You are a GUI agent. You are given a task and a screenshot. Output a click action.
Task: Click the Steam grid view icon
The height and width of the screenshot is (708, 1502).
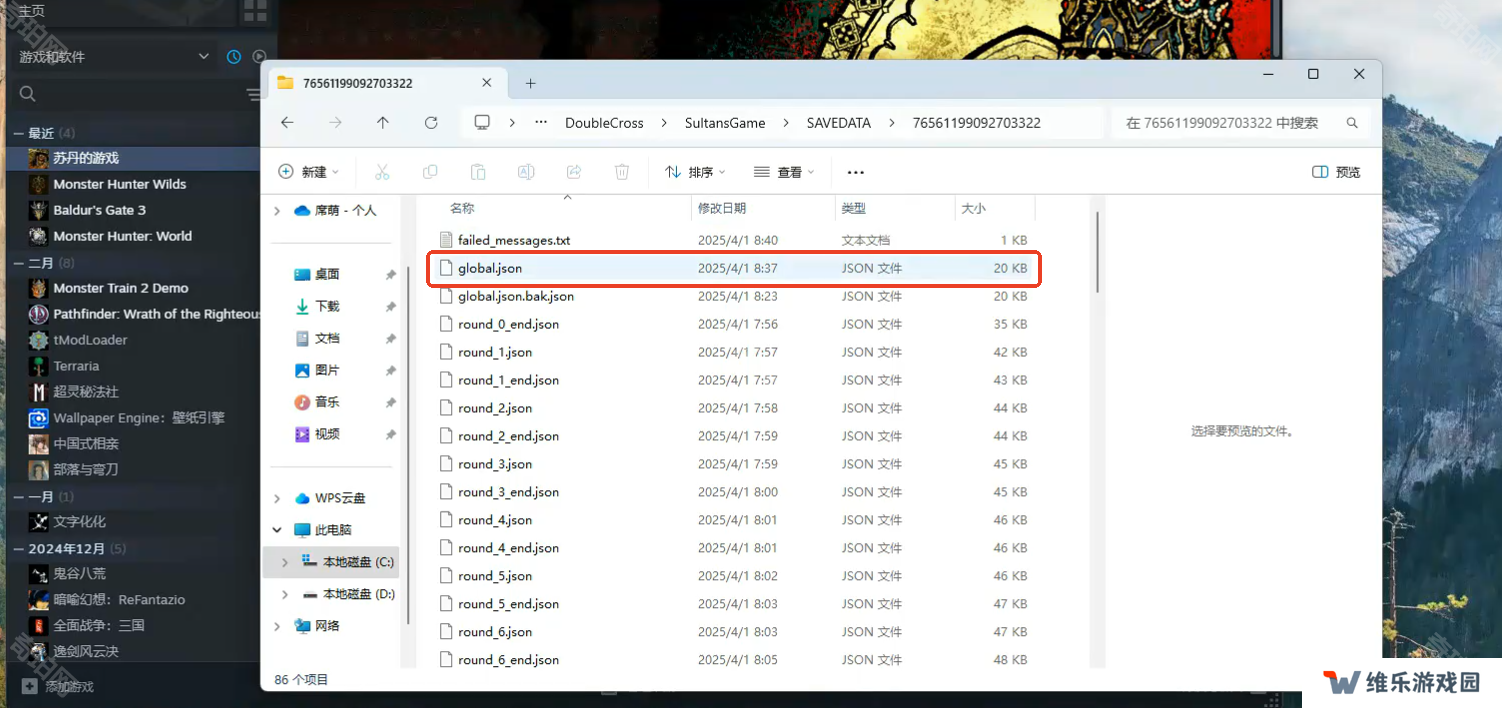256,11
